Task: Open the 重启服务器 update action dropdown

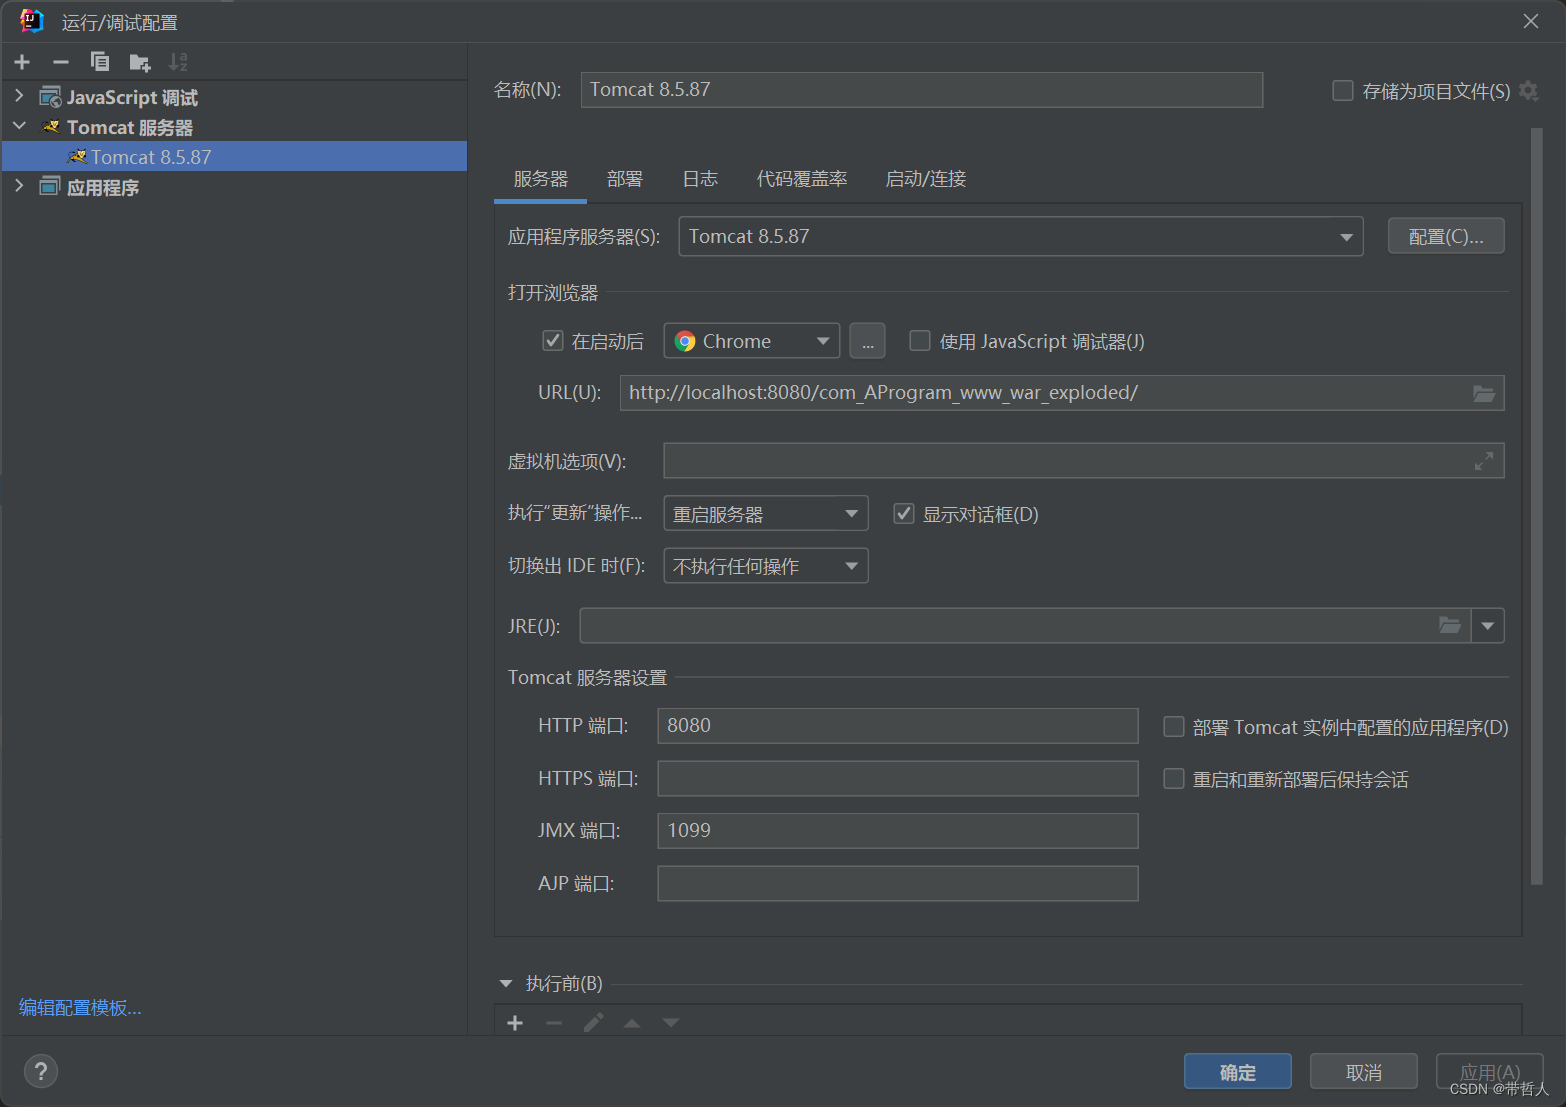Action: (852, 514)
